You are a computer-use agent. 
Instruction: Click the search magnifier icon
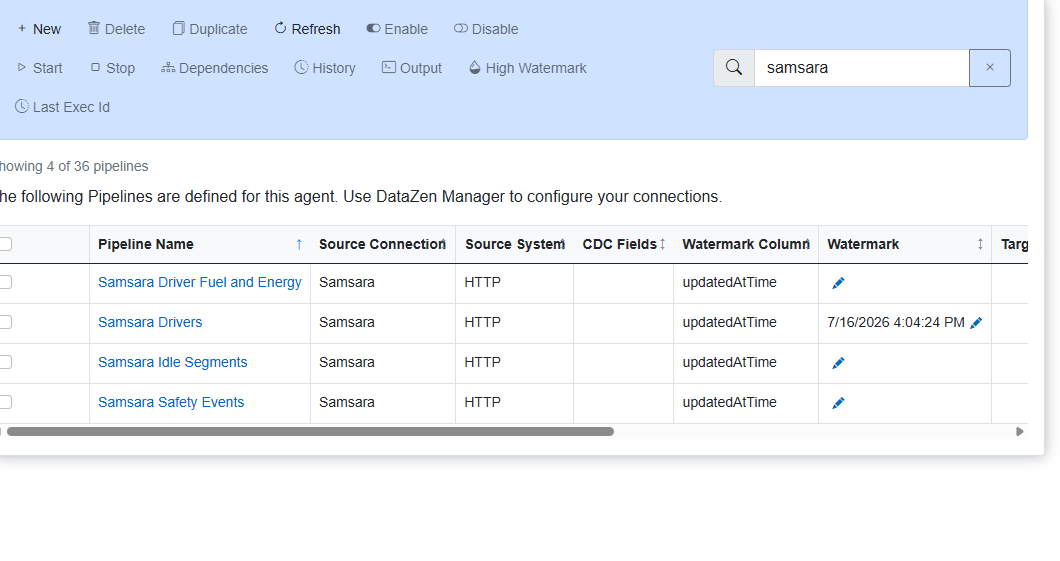tap(734, 68)
